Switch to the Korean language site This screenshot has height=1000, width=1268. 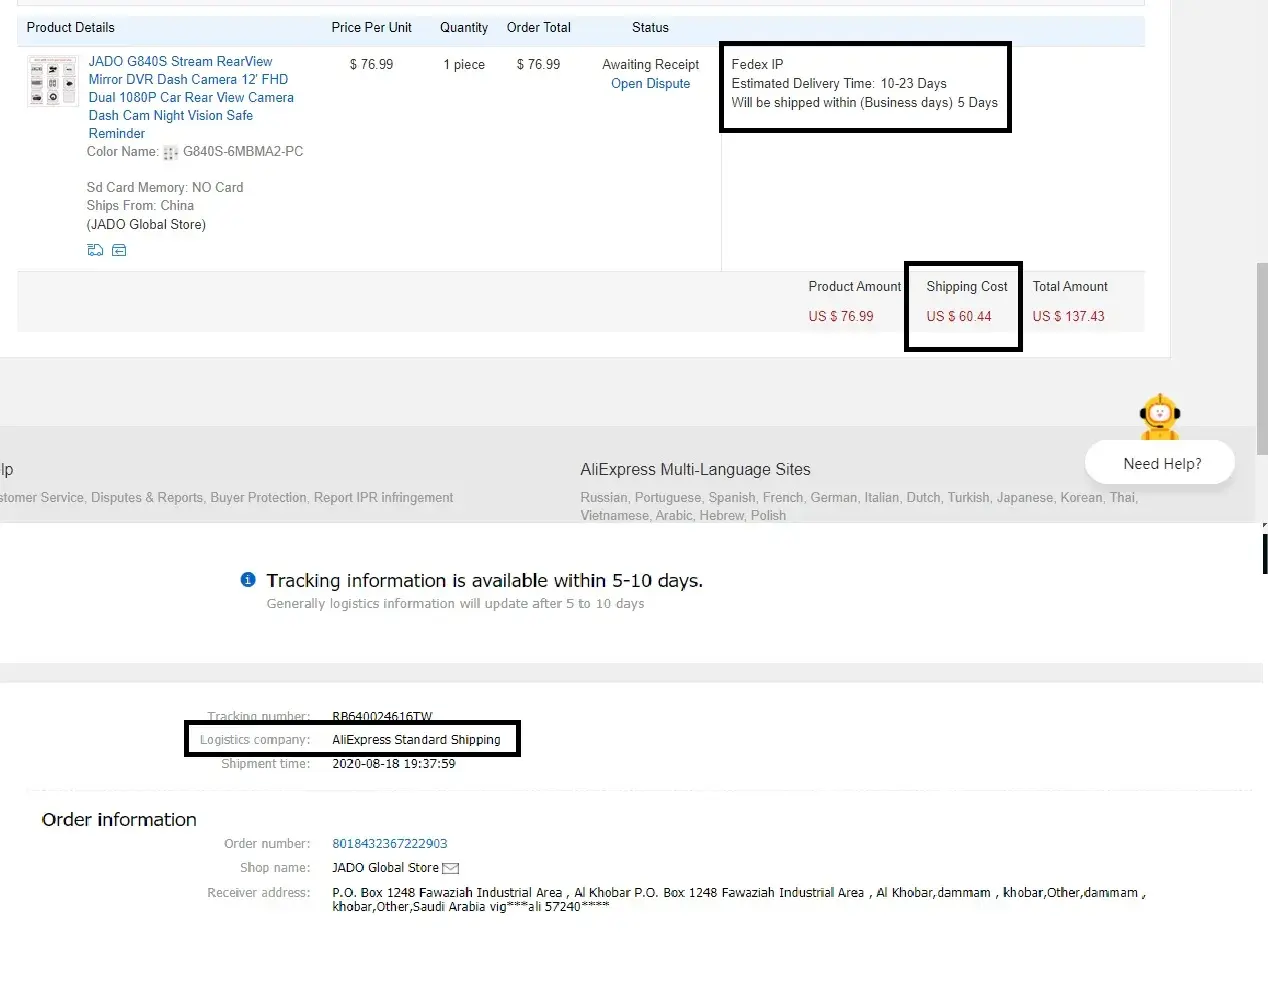1081,497
